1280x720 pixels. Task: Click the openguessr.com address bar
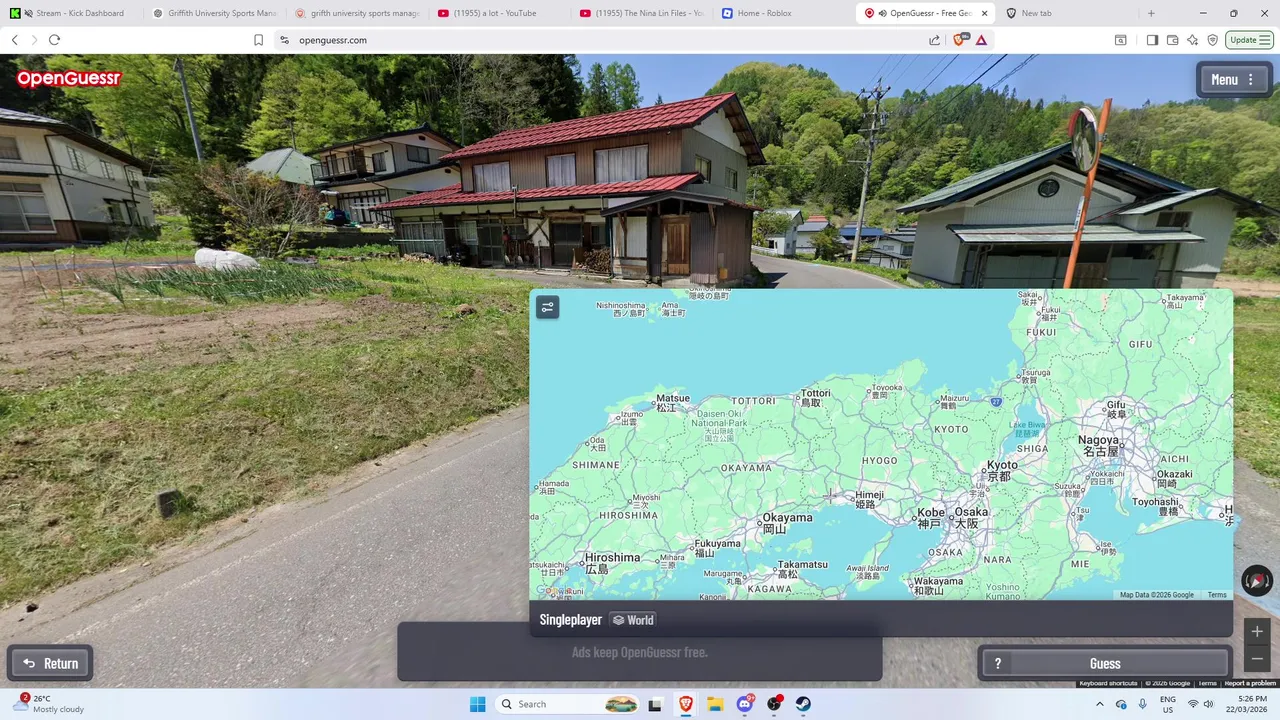[x=600, y=40]
